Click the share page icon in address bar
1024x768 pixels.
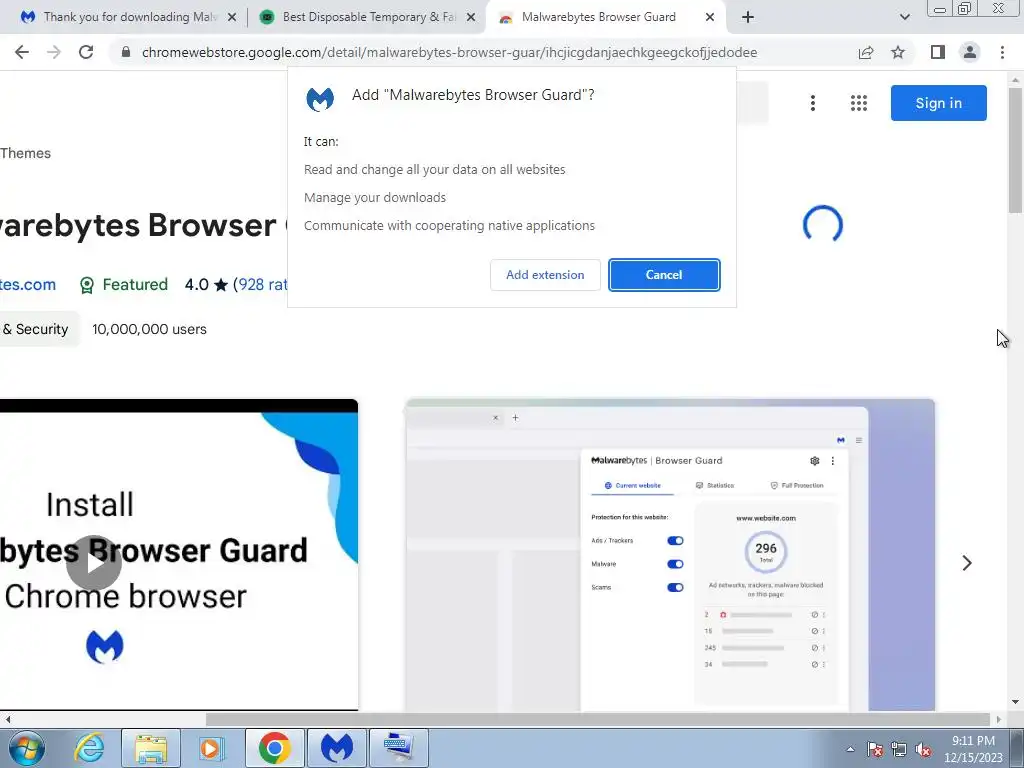tap(866, 52)
